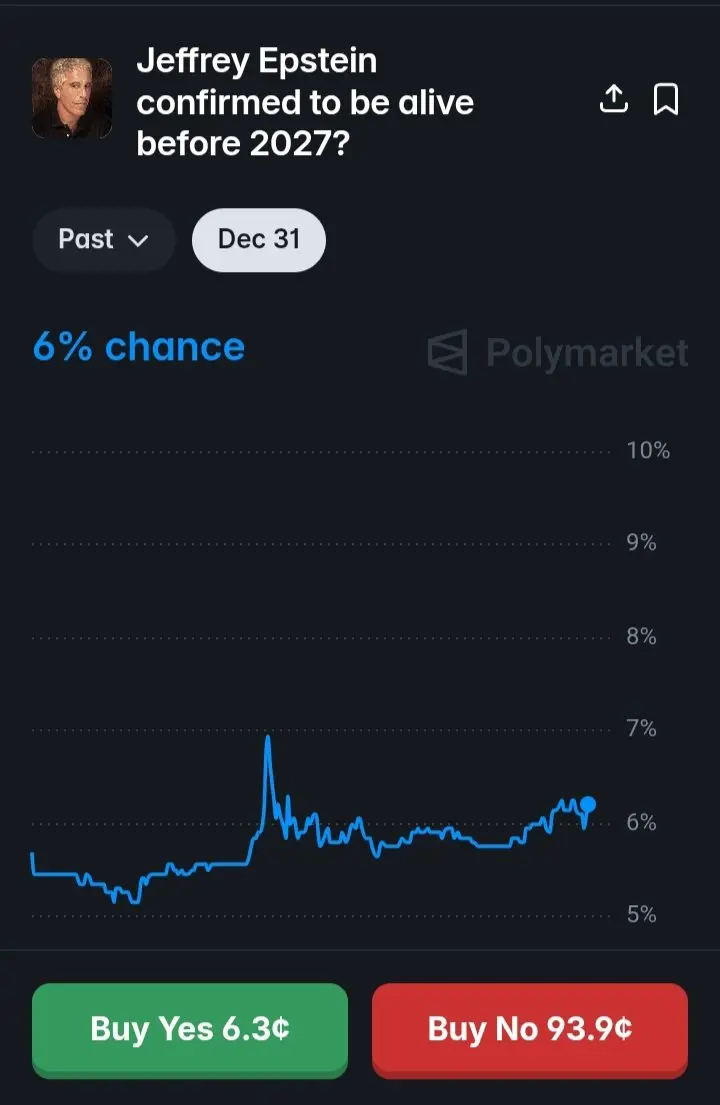Click the 9% axis label

tap(641, 543)
